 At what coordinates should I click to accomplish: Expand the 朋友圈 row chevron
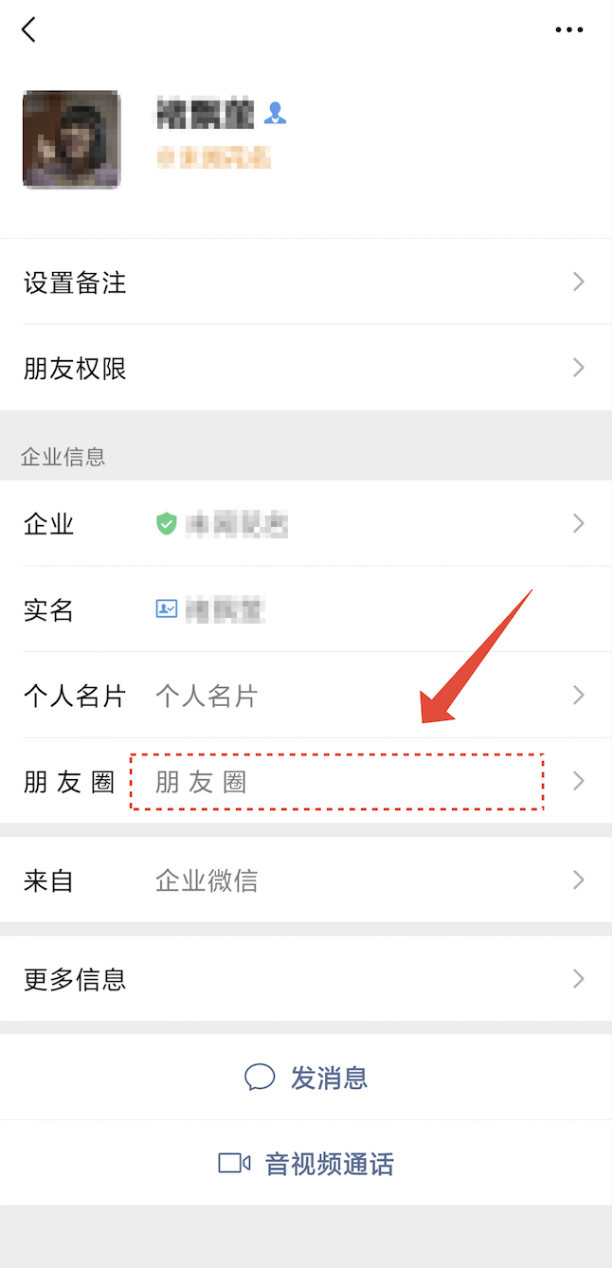578,781
